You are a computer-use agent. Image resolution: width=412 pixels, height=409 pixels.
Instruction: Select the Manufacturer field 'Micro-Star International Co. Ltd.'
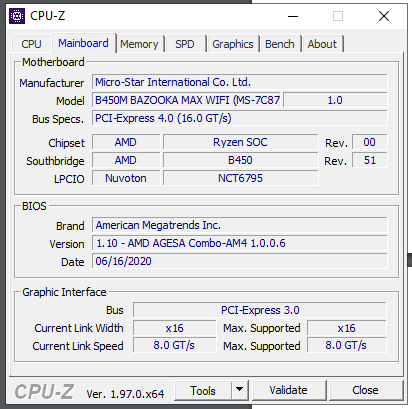(240, 82)
